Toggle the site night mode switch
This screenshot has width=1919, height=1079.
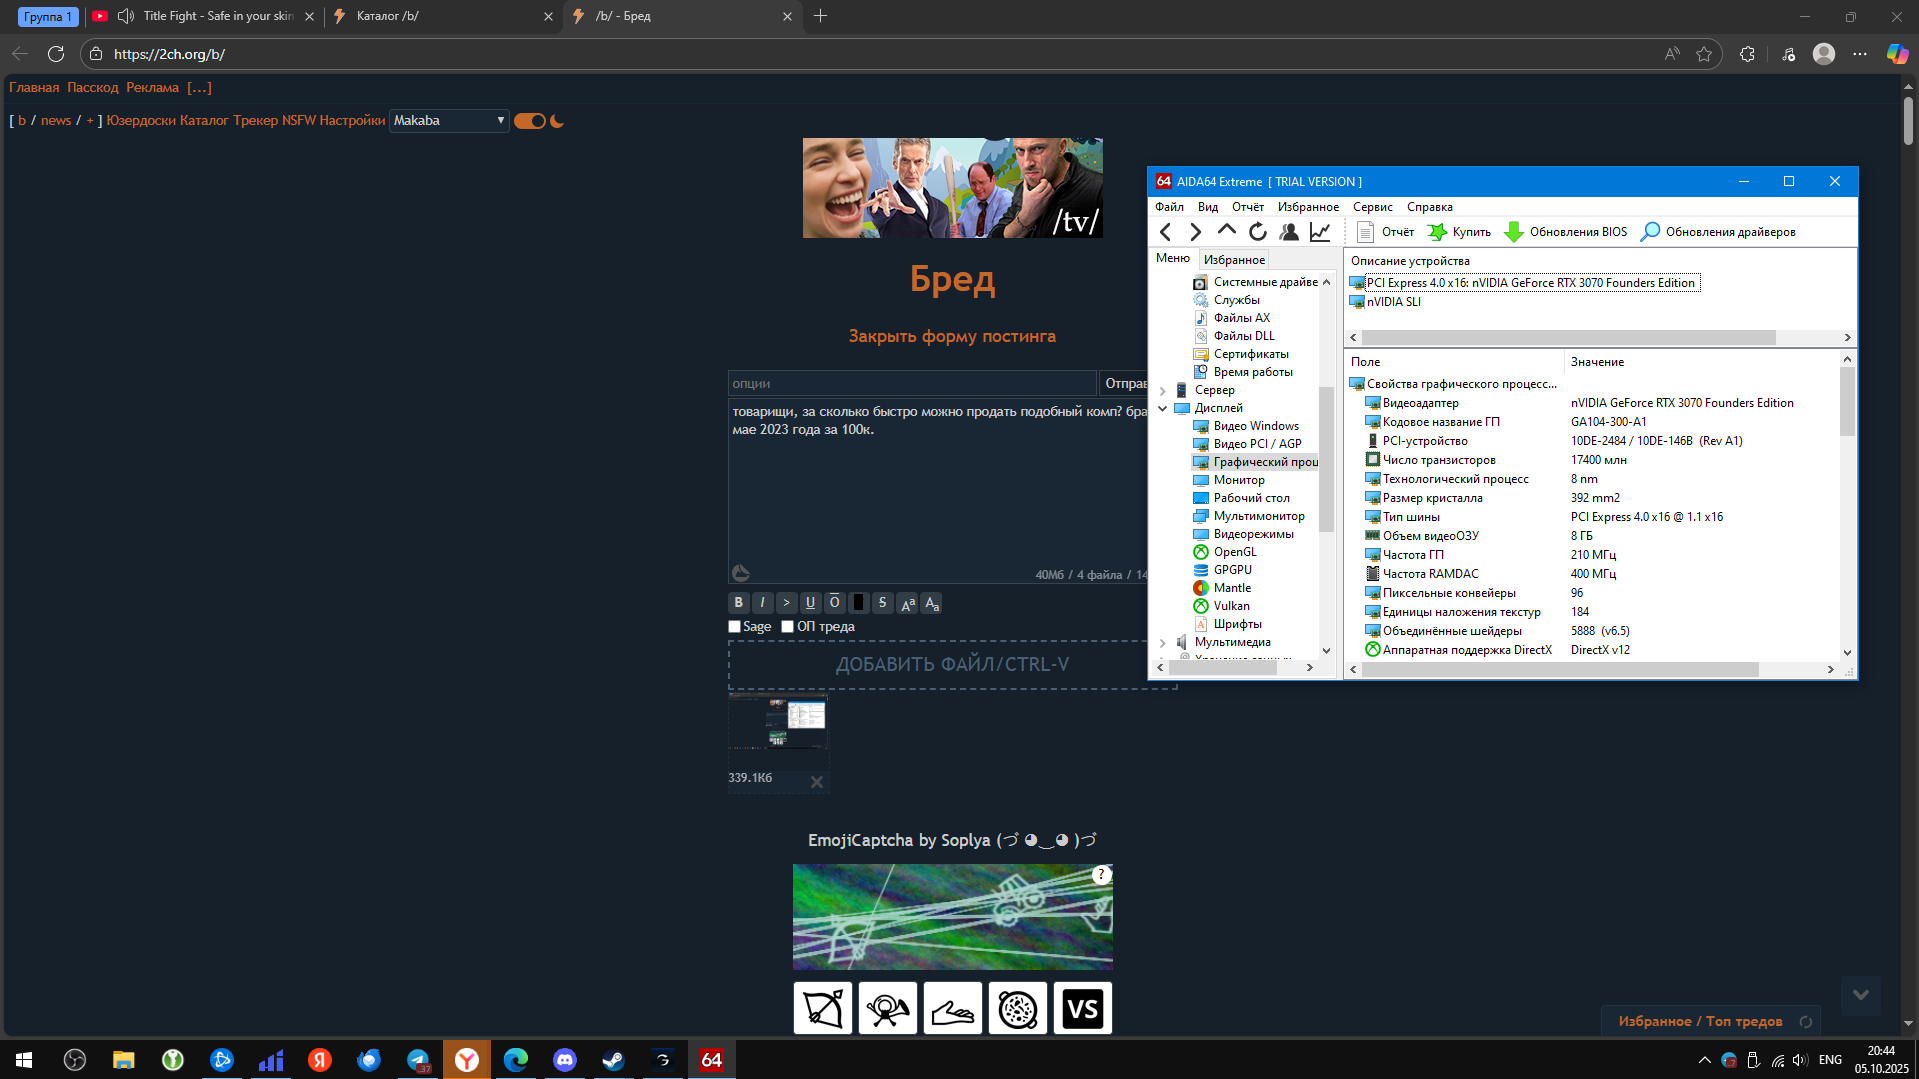(x=530, y=121)
